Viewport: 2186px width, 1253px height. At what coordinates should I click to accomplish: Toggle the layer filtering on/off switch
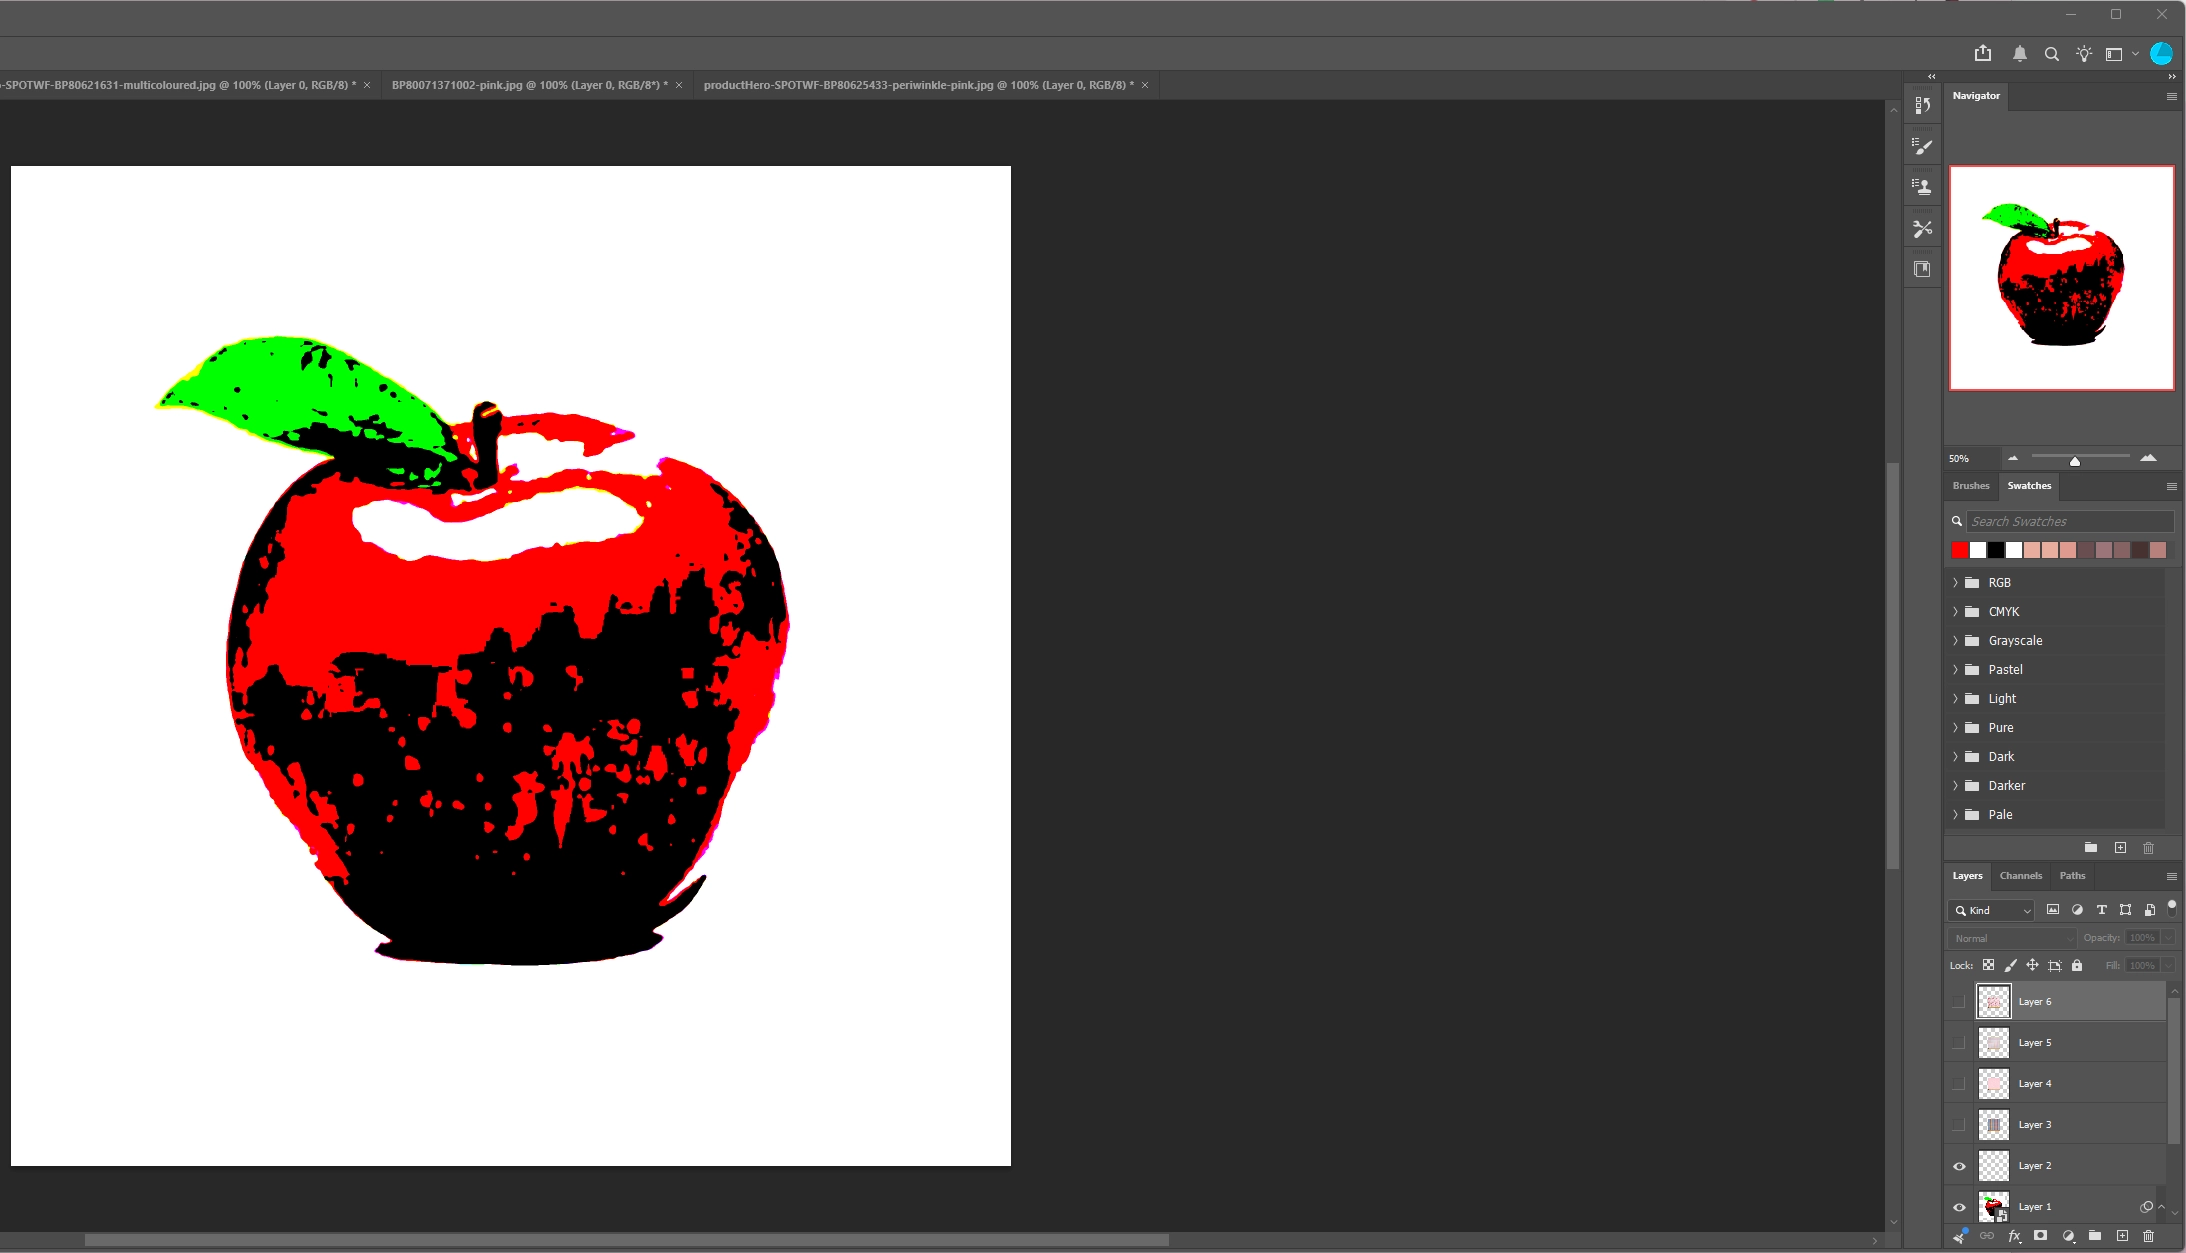point(2172,908)
